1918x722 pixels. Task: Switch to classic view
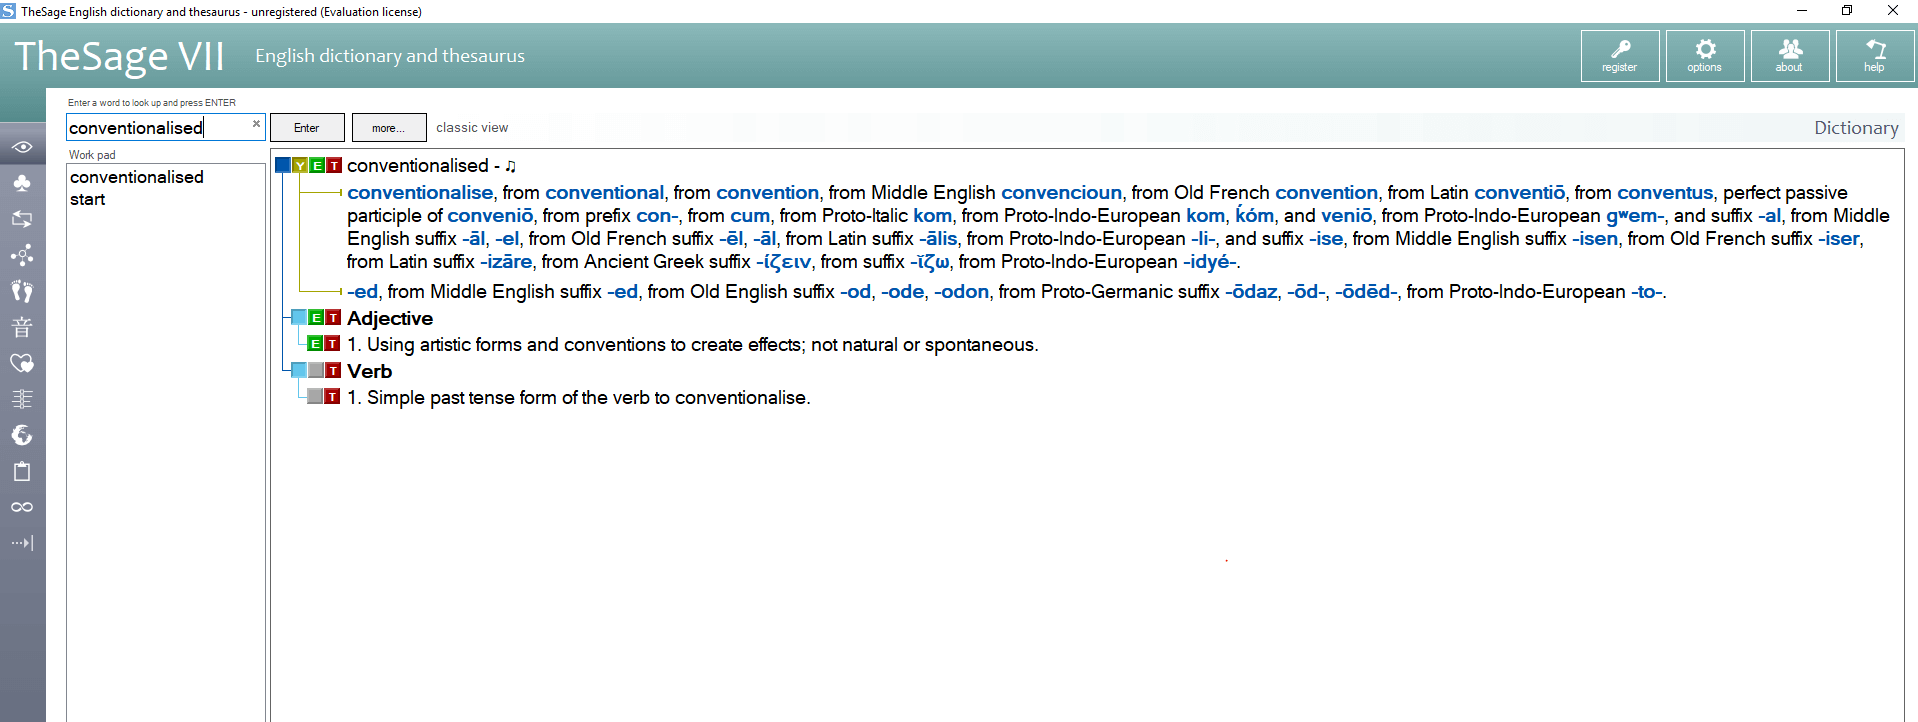coord(472,128)
